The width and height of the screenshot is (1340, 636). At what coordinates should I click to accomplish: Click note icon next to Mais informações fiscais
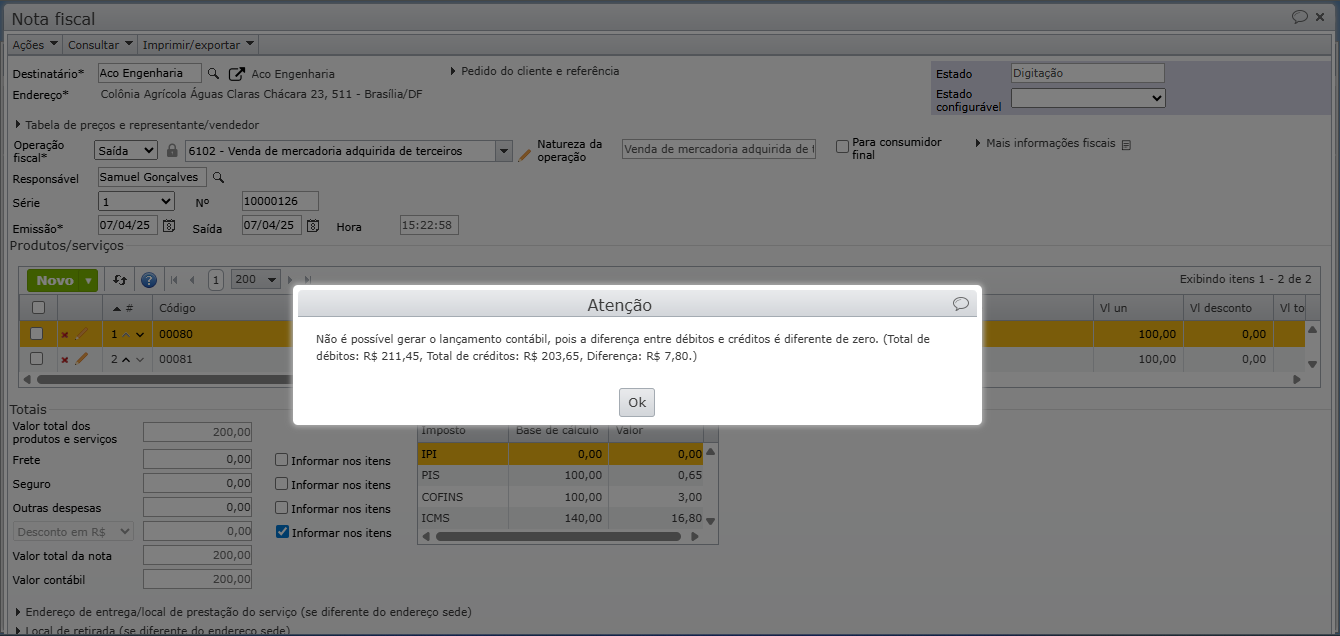(x=1126, y=144)
